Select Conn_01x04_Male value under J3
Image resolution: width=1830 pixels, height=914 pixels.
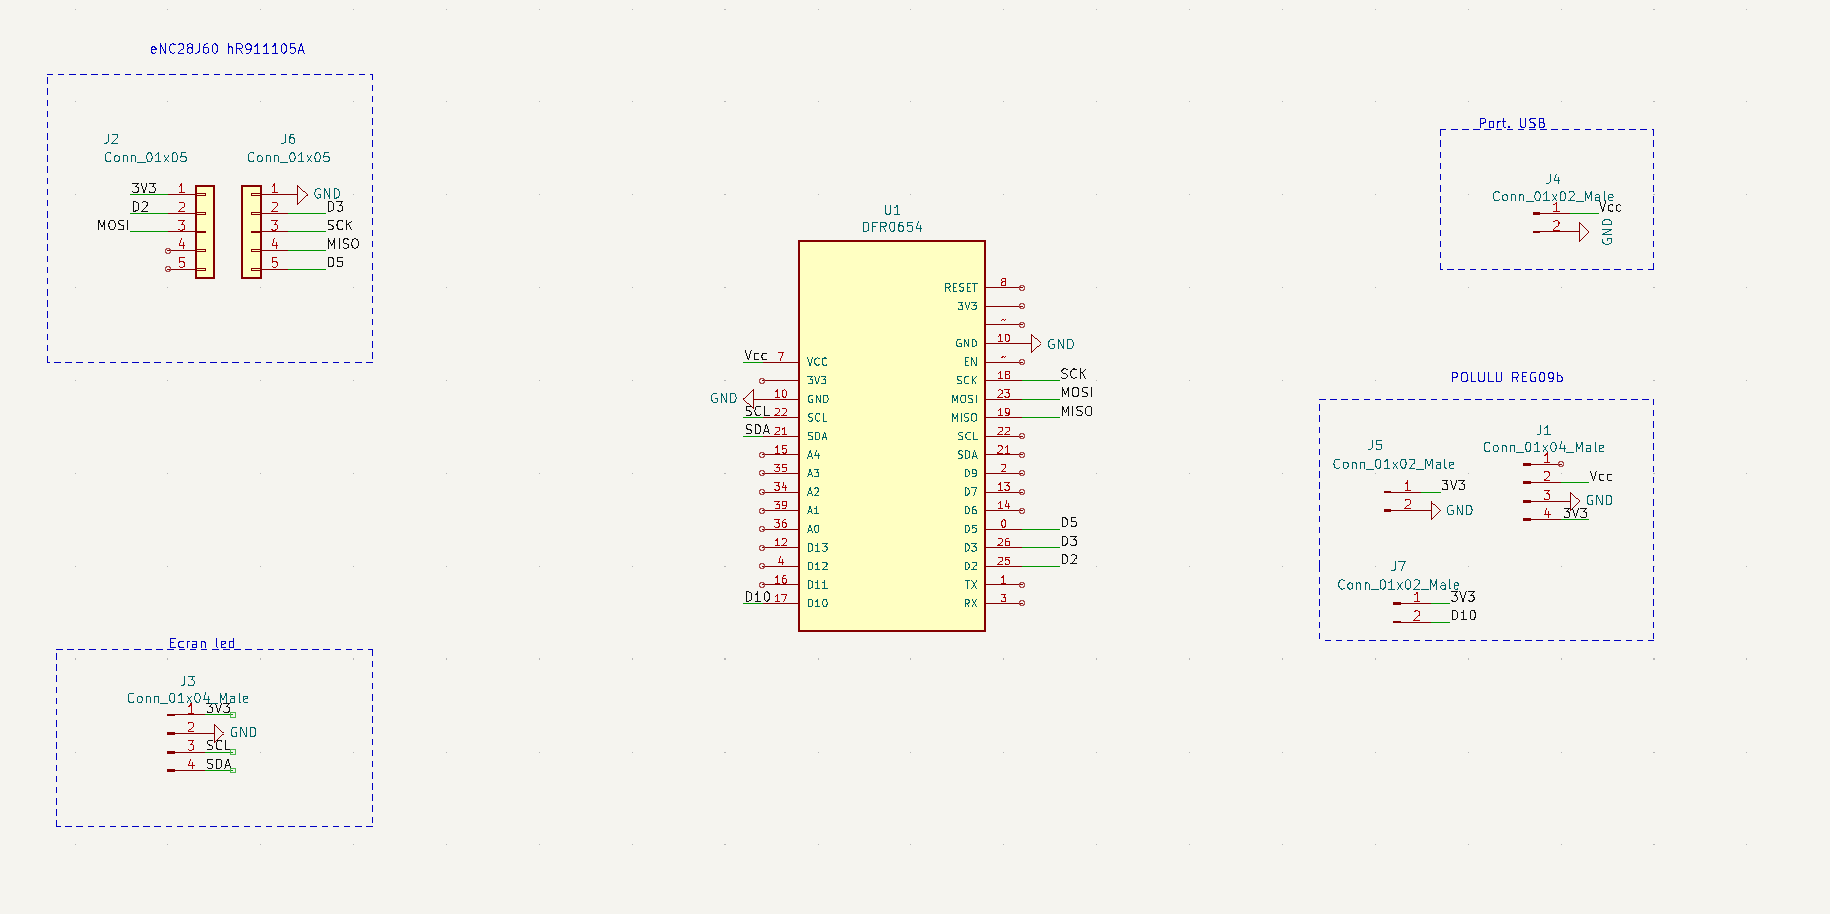pos(188,698)
